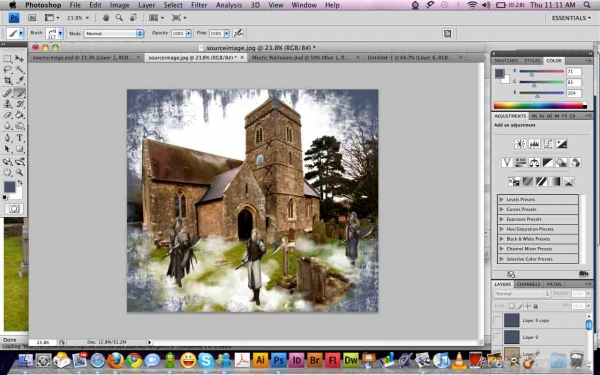
Task: Select the Healing Brush tool
Action: 7,93
